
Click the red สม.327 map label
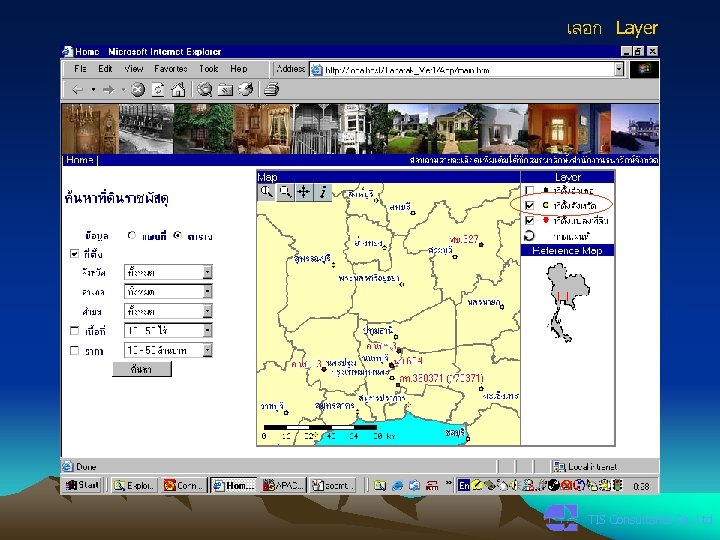point(465,239)
